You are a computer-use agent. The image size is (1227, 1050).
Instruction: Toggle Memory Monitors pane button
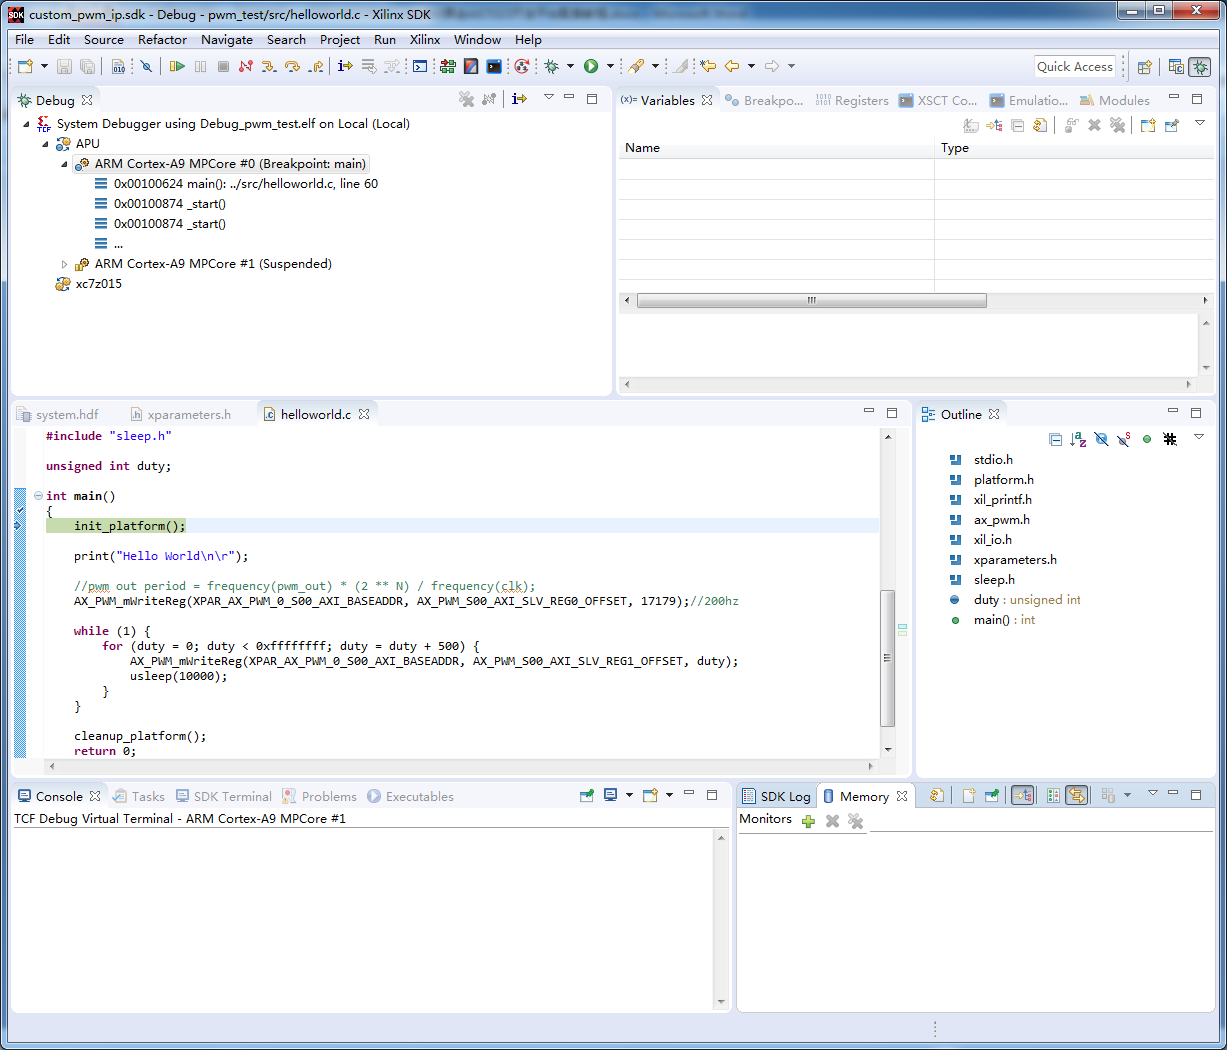point(1023,795)
